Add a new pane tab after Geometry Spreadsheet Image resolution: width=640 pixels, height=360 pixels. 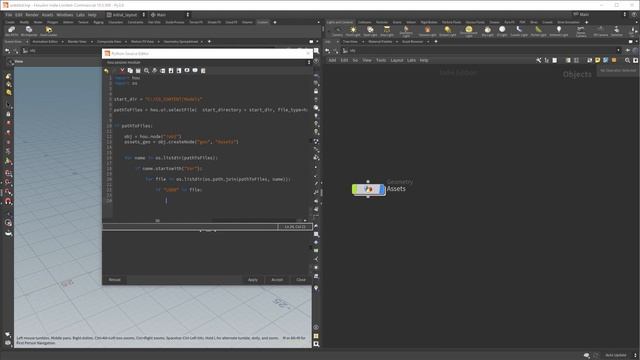point(209,42)
